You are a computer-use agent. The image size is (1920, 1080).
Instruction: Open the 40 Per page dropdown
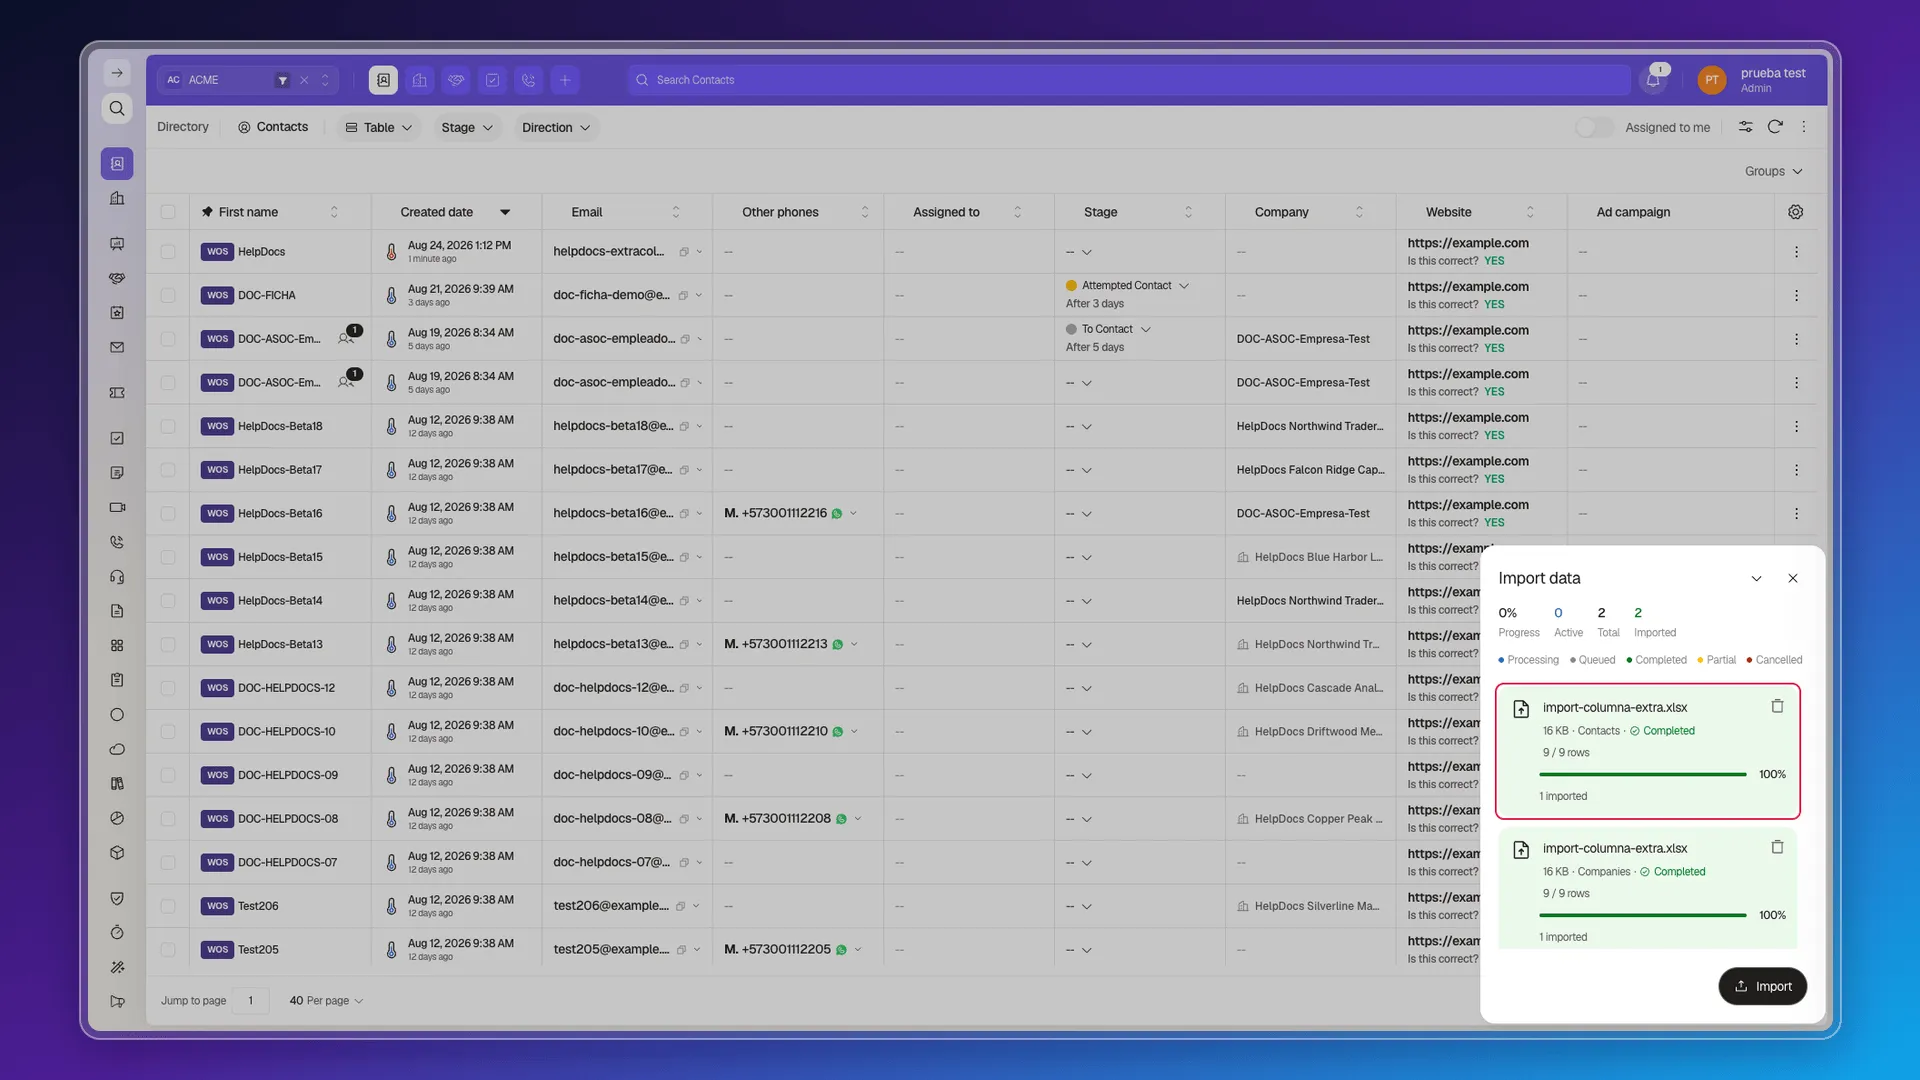326,1001
